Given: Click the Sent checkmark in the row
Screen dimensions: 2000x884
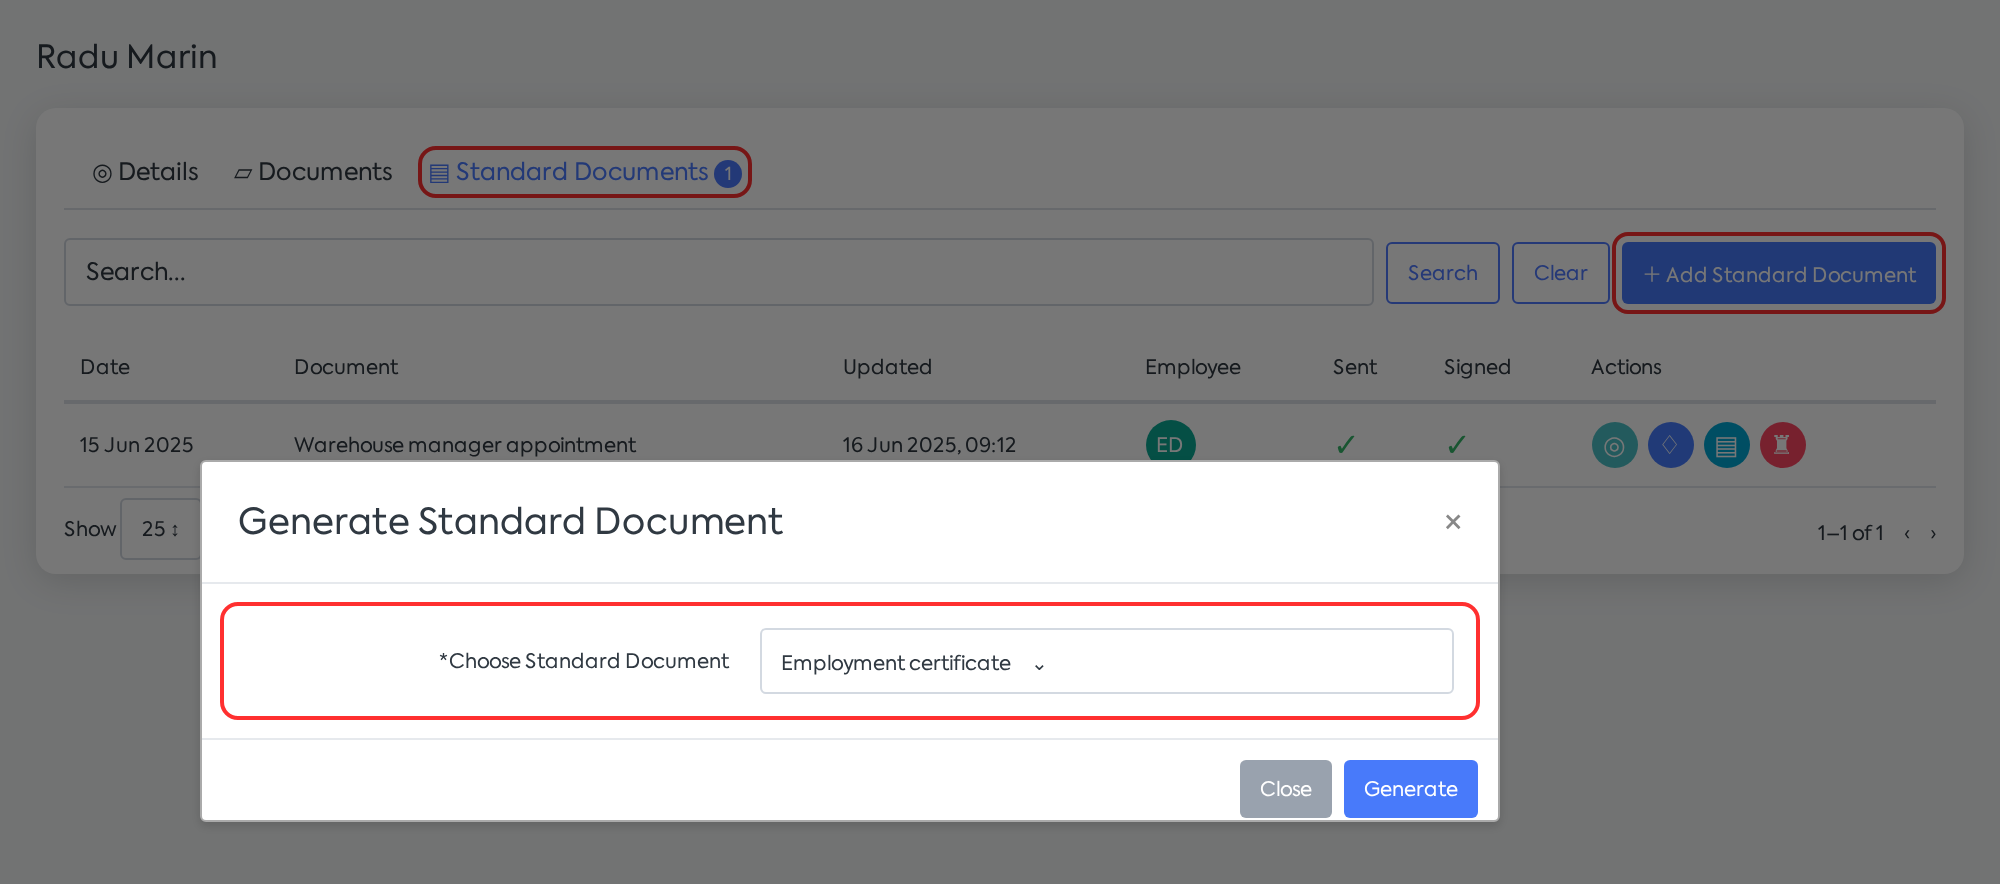Looking at the screenshot, I should (1346, 444).
